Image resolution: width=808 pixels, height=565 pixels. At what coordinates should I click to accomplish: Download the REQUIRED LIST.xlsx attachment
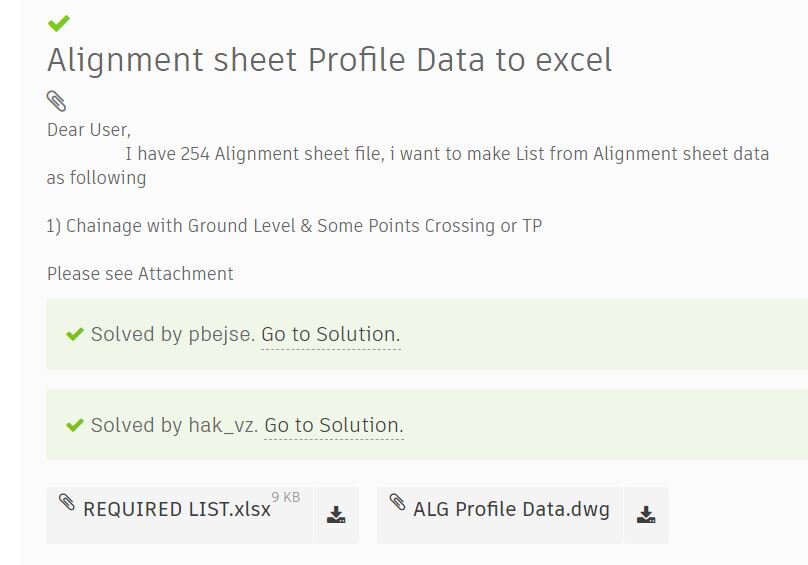[x=336, y=515]
